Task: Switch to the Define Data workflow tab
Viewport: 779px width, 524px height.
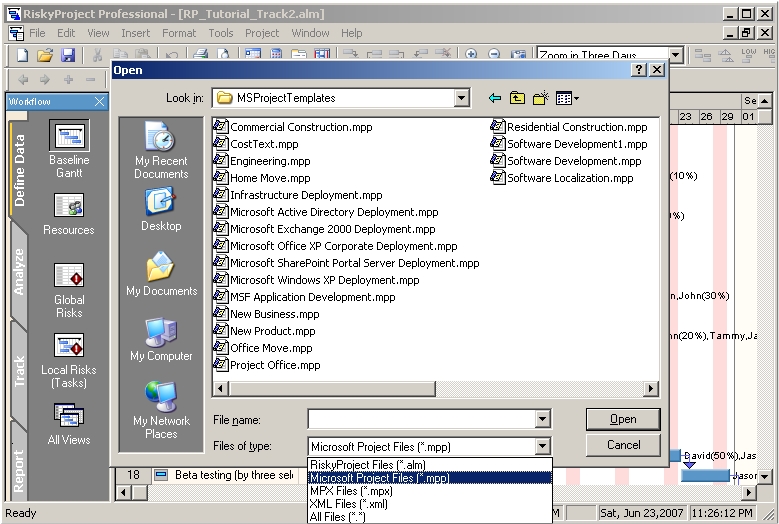Action: pyautogui.click(x=19, y=169)
